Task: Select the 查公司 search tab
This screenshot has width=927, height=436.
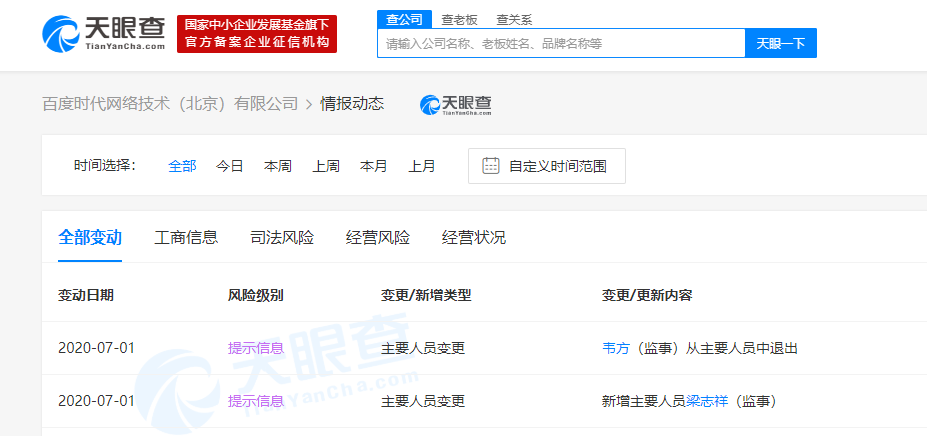Action: click(x=403, y=19)
